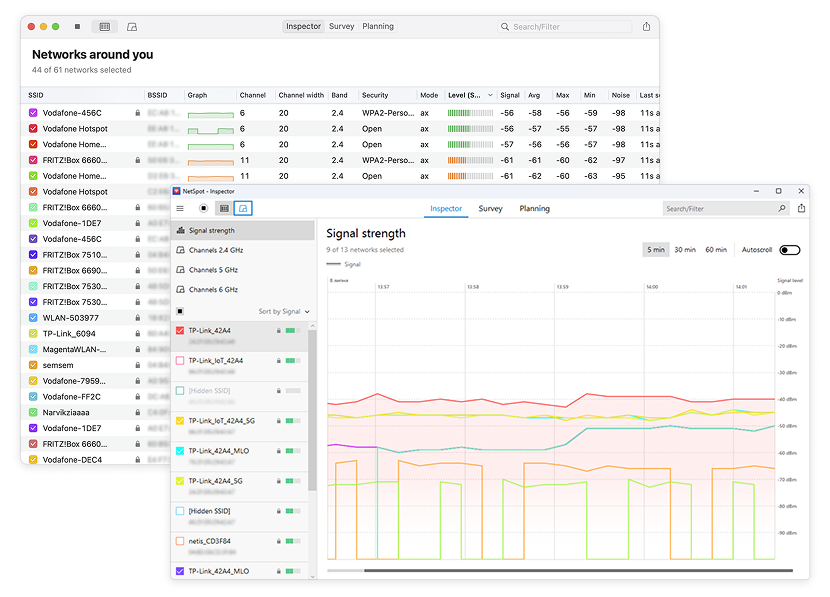Sort by the Channel column header
830x597 pixels.
(x=252, y=95)
